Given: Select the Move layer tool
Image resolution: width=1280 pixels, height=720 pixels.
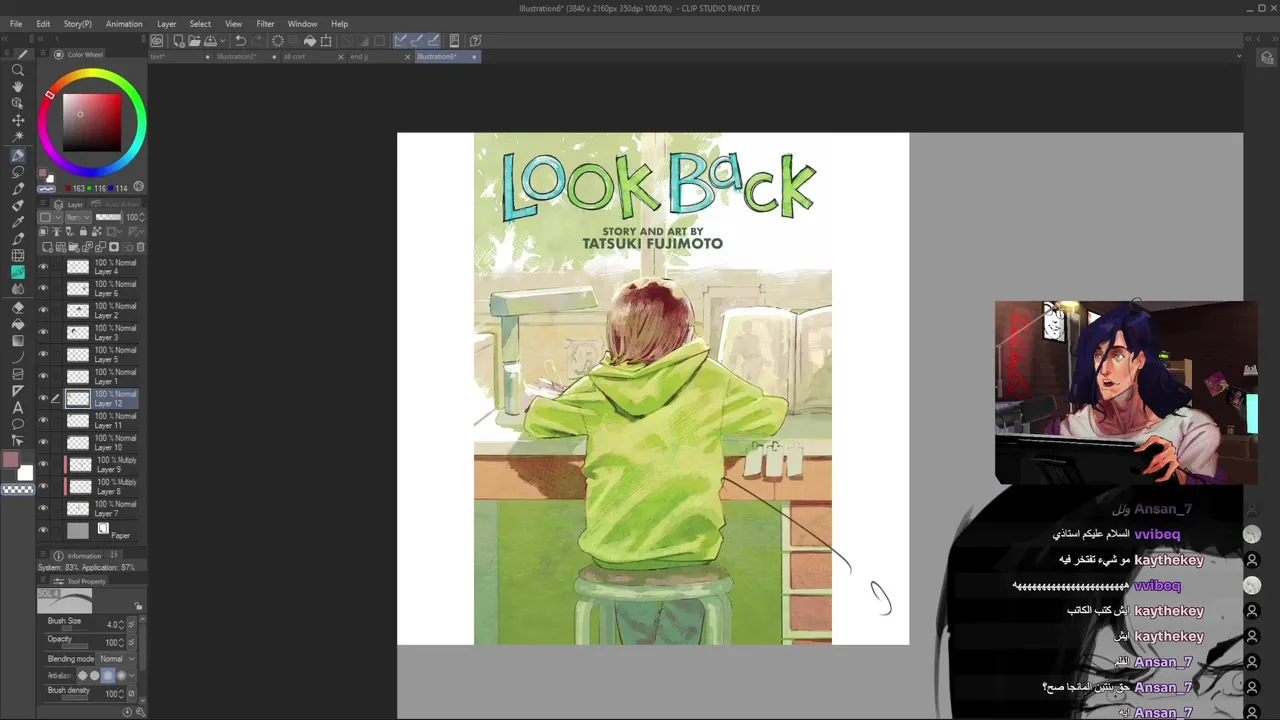Looking at the screenshot, I should click(x=18, y=120).
